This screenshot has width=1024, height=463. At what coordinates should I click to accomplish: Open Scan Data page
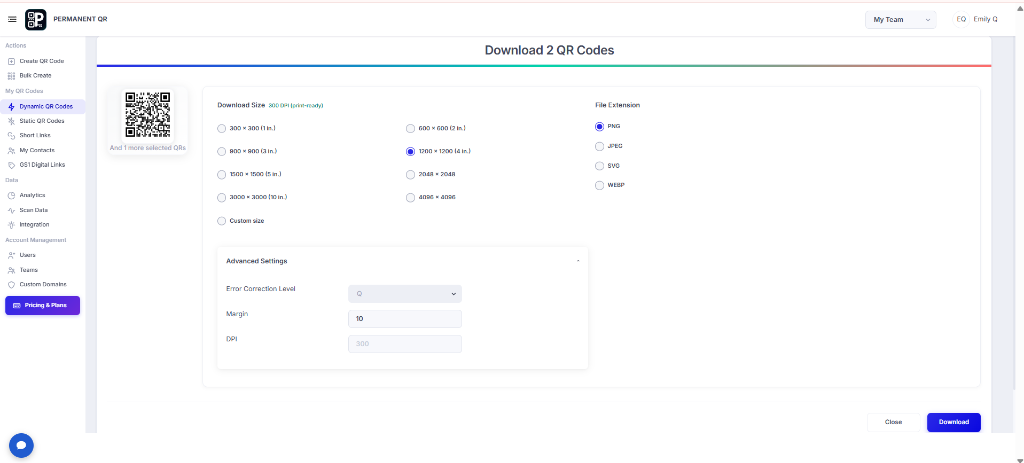(33, 210)
